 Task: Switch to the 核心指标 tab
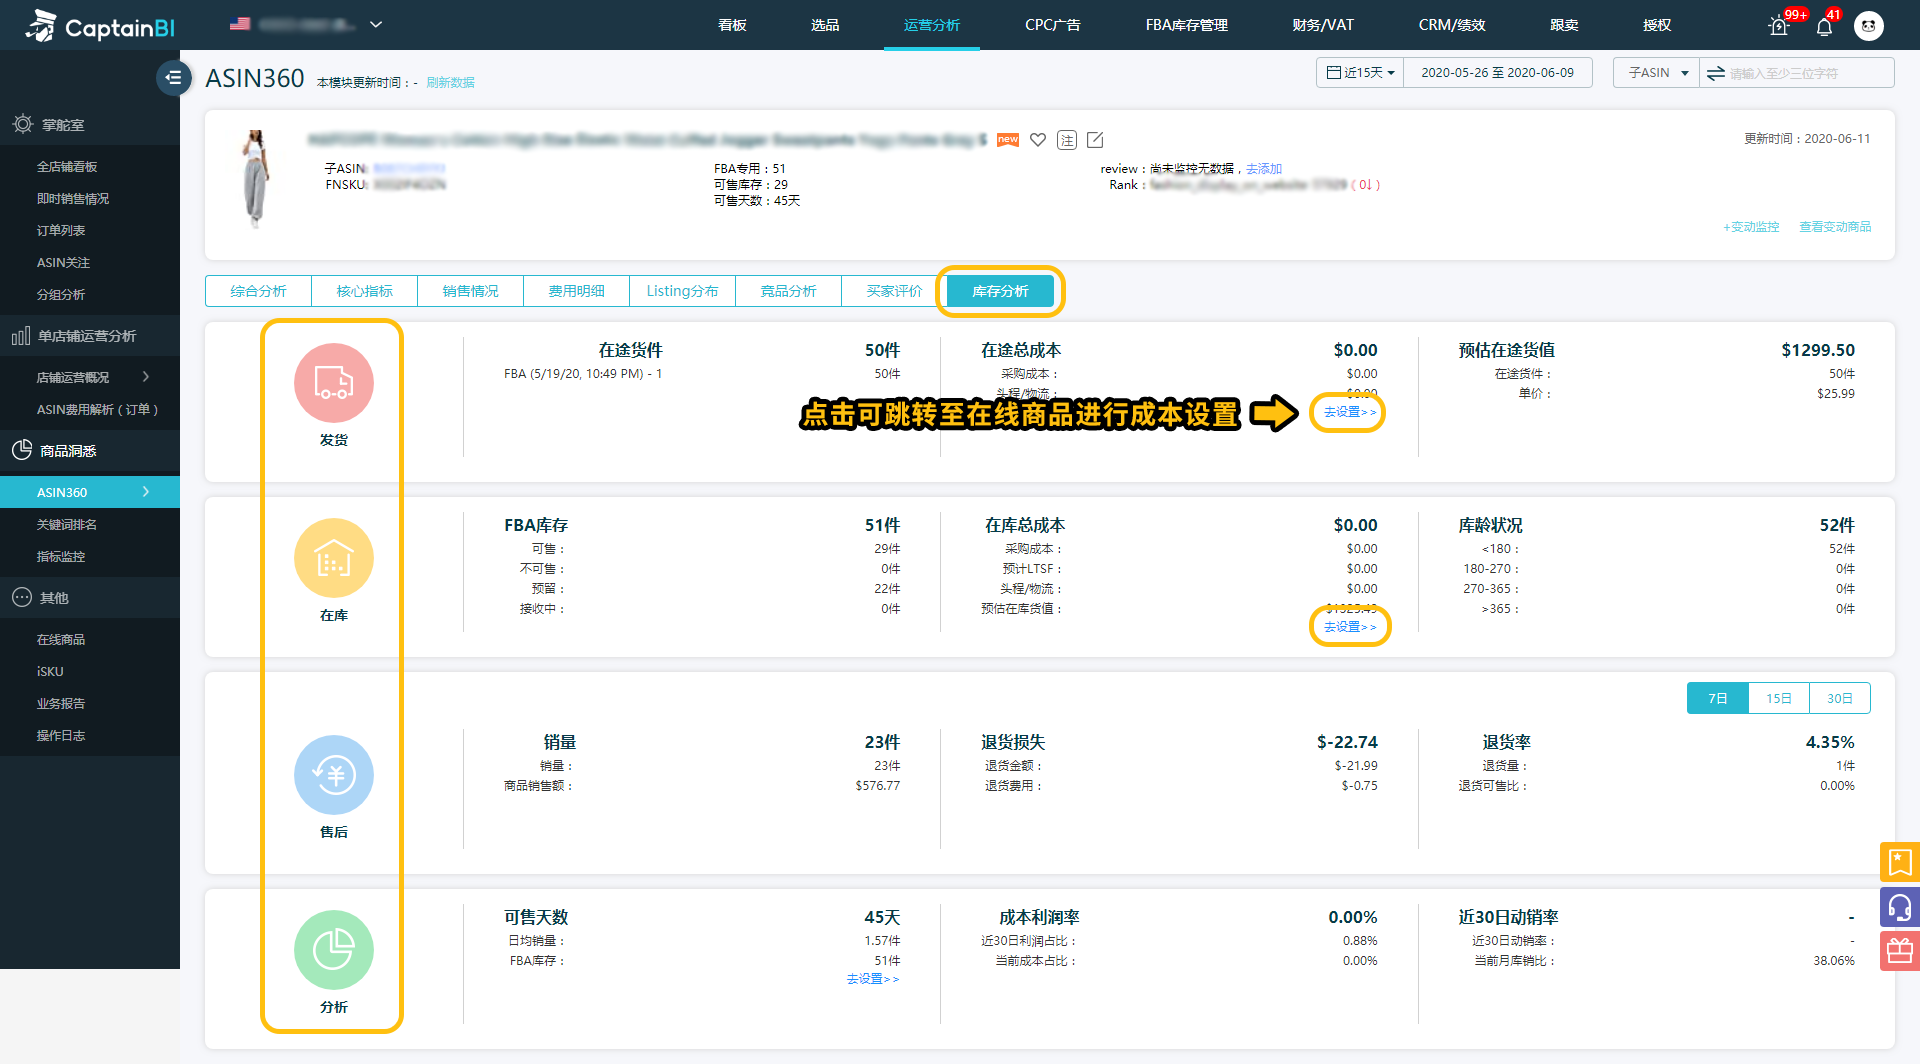tap(364, 291)
